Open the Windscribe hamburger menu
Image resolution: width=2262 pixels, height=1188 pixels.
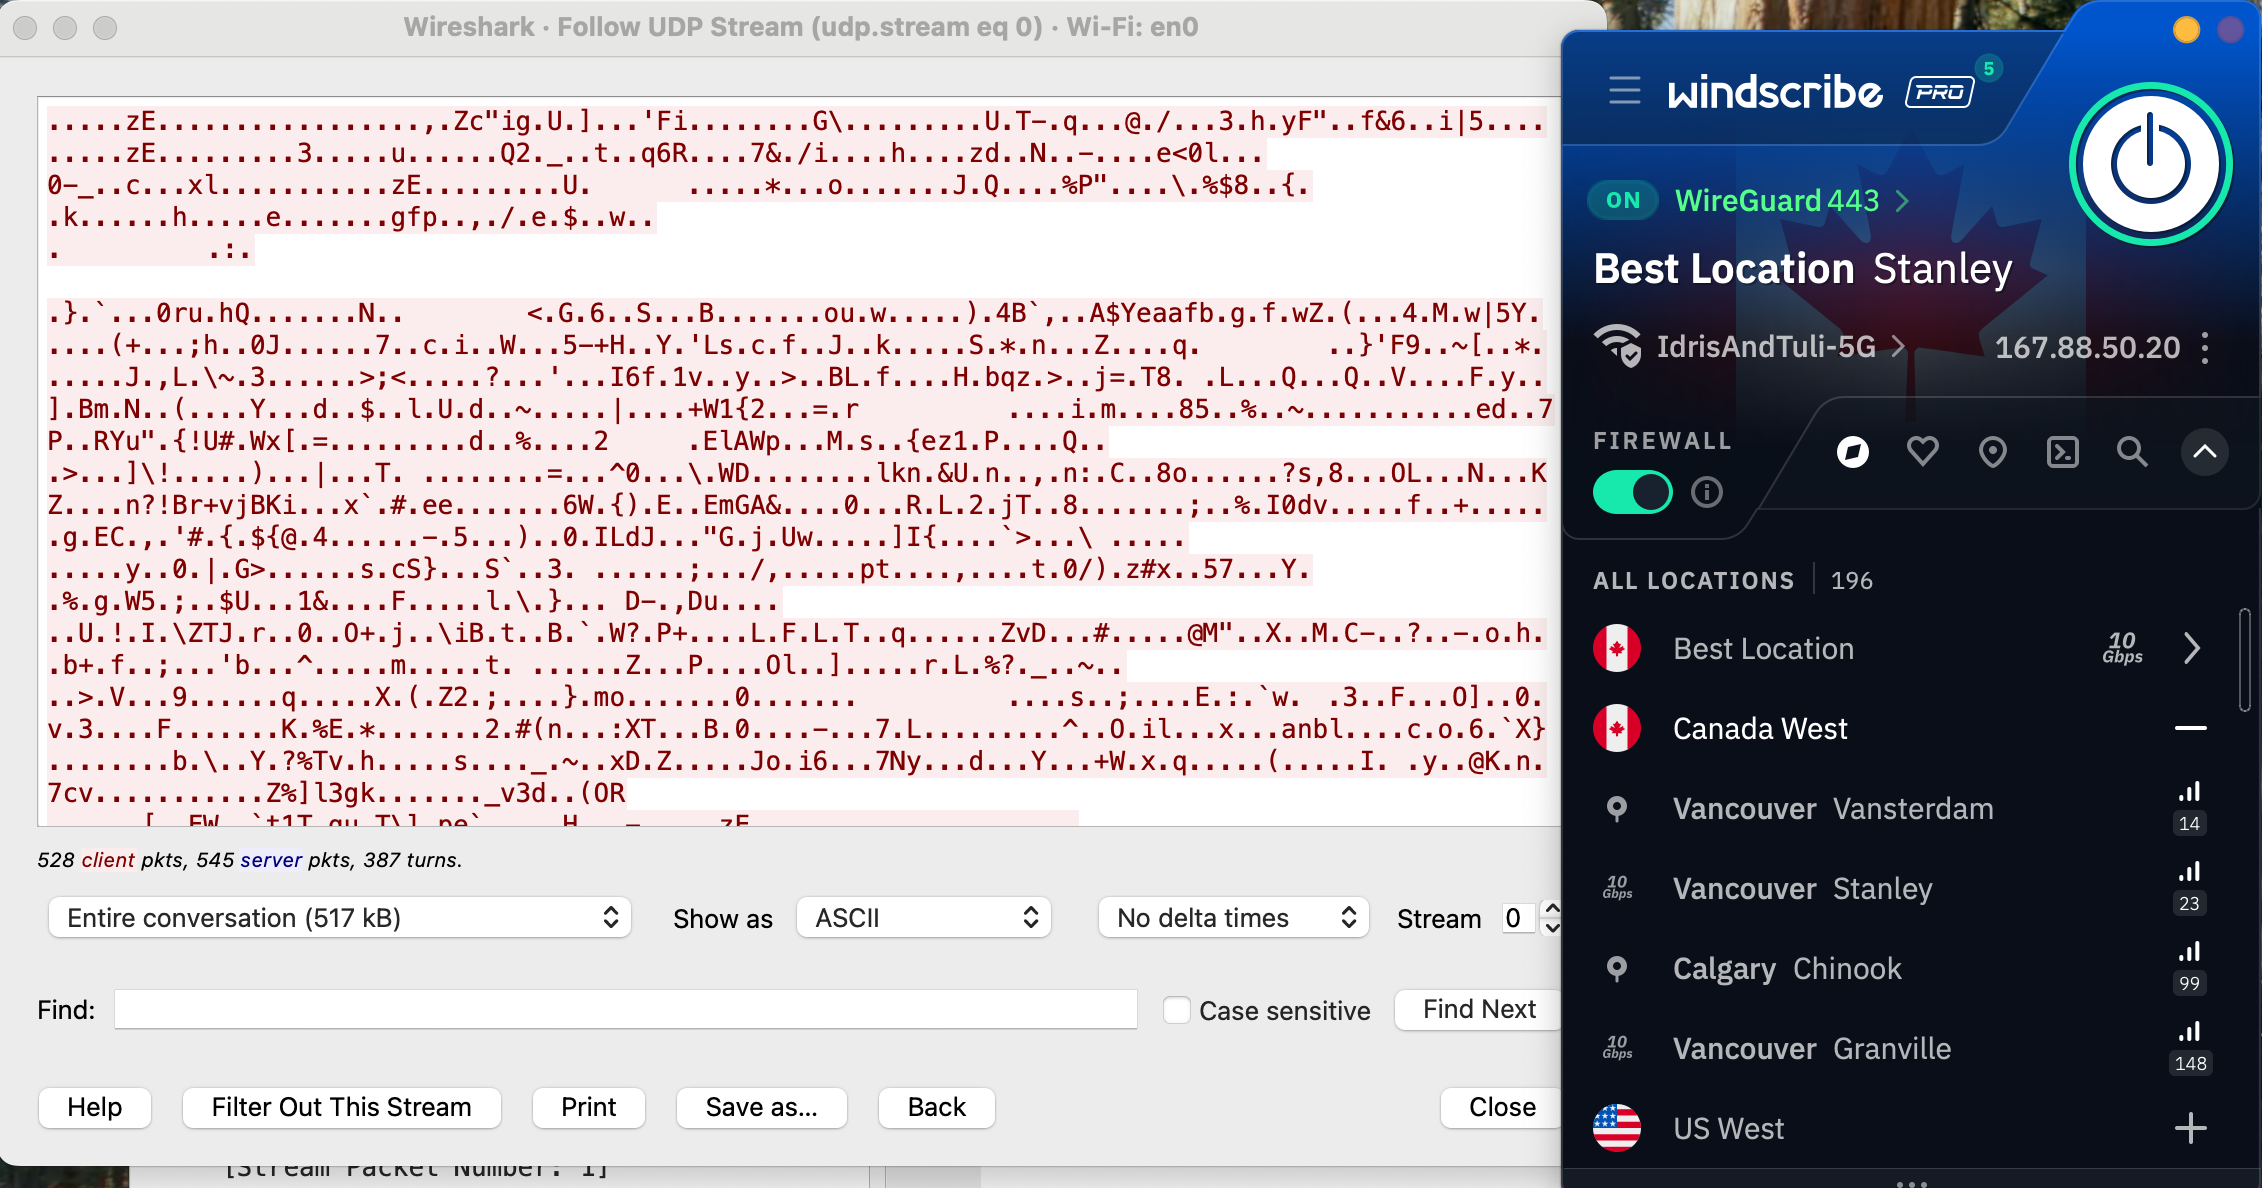(1624, 91)
